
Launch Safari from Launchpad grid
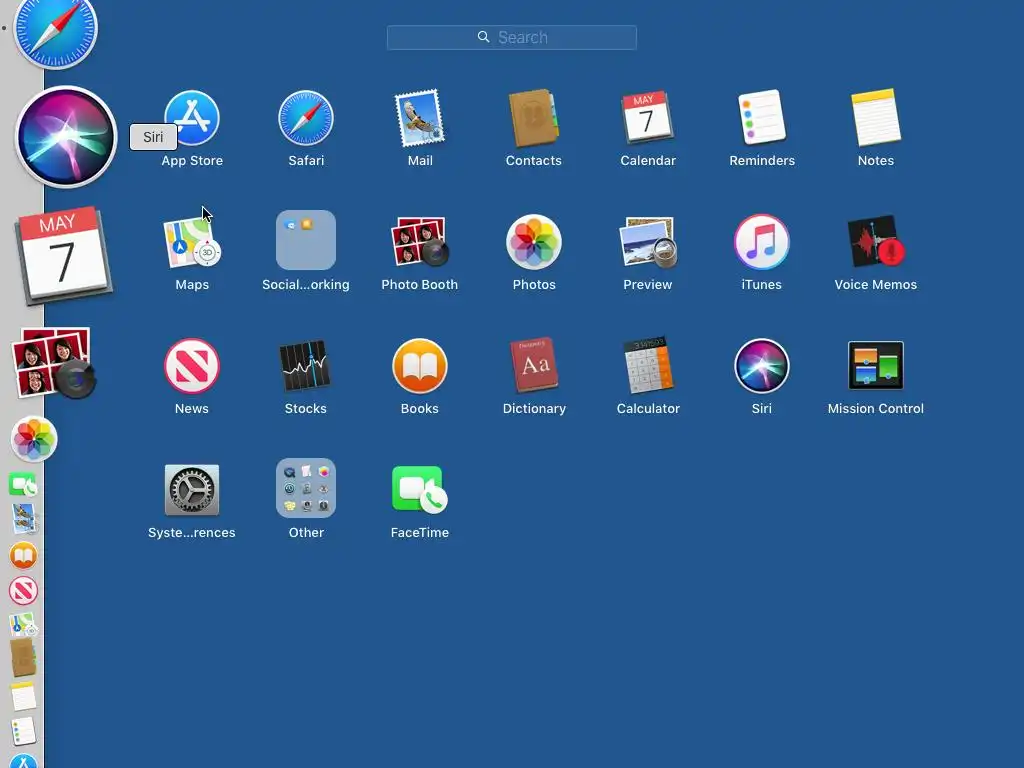pos(306,118)
